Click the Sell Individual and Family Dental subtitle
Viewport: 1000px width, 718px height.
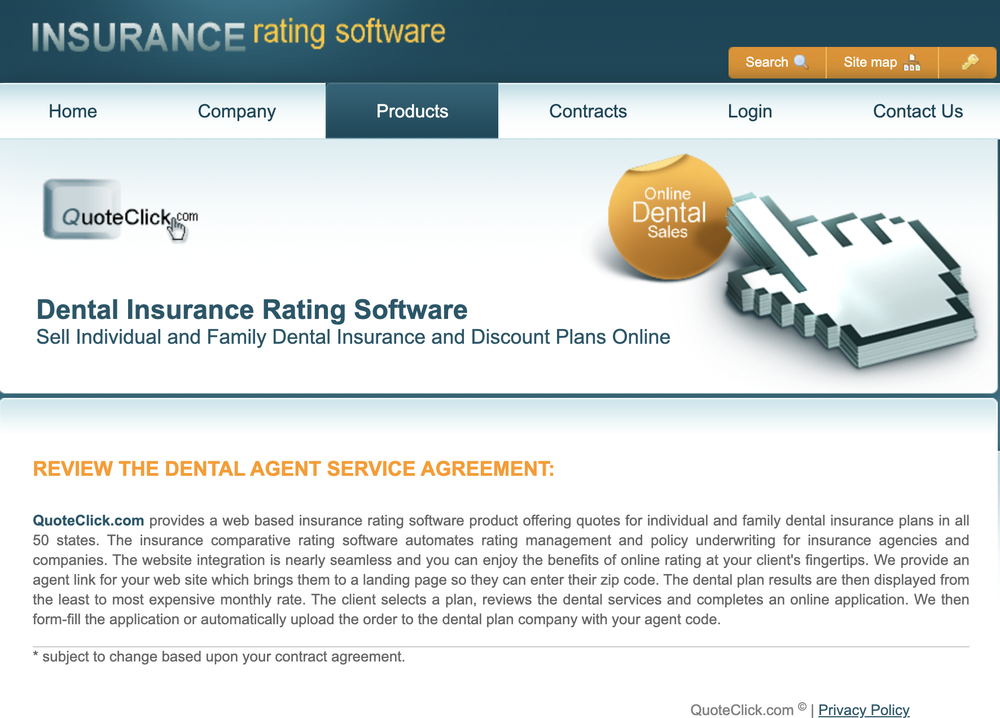(353, 337)
